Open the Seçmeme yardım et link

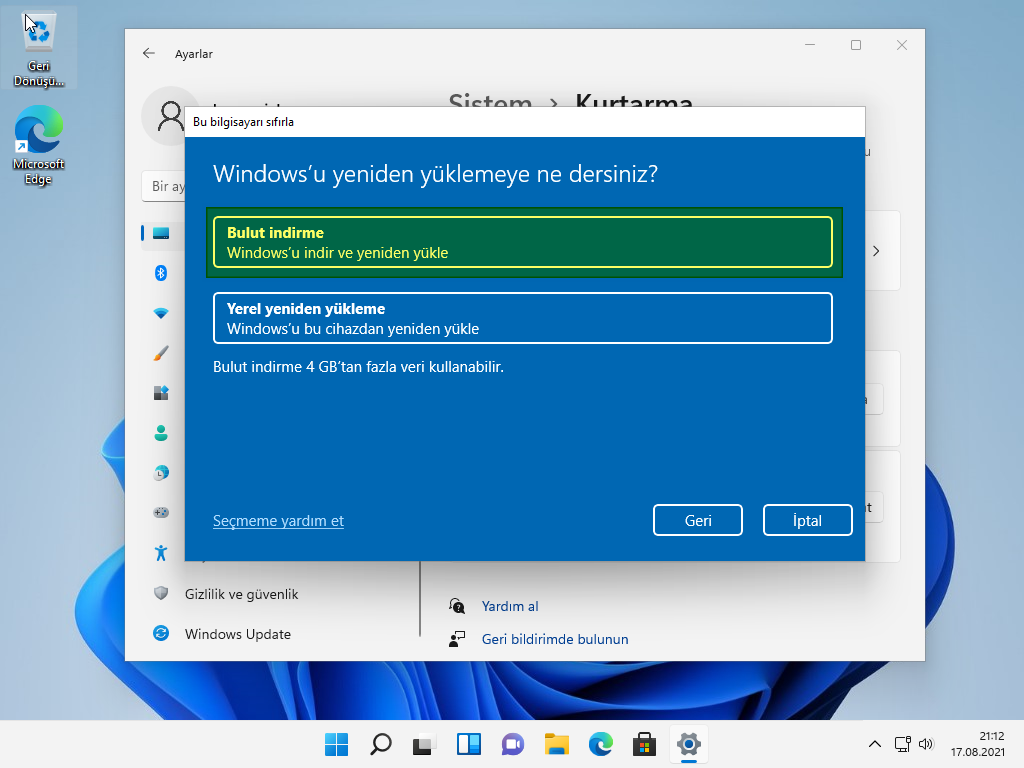278,520
